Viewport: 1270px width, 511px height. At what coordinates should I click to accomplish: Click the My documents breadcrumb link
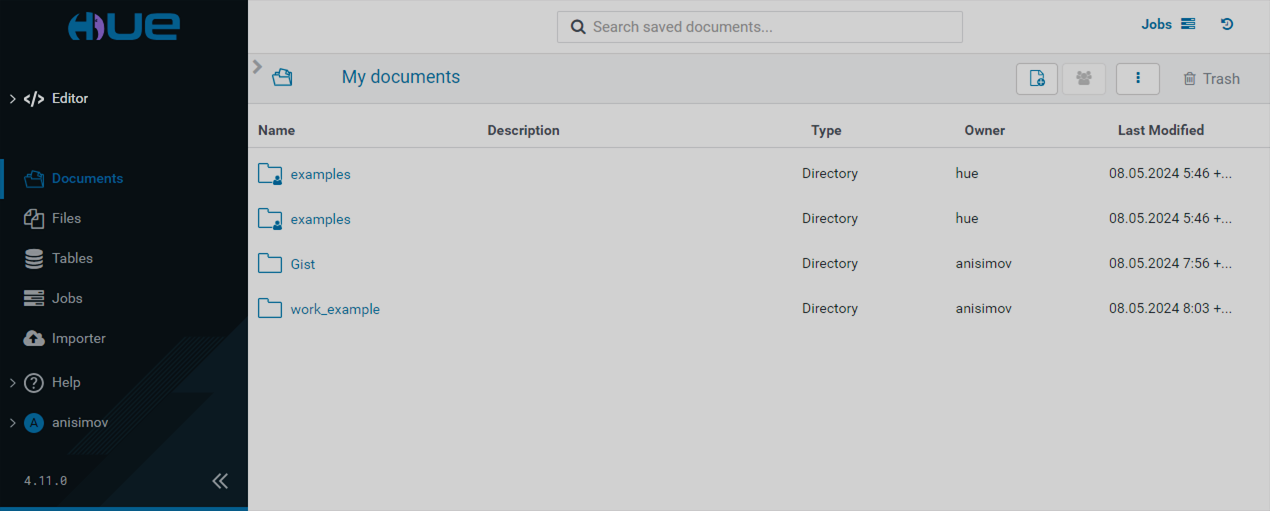(x=401, y=77)
